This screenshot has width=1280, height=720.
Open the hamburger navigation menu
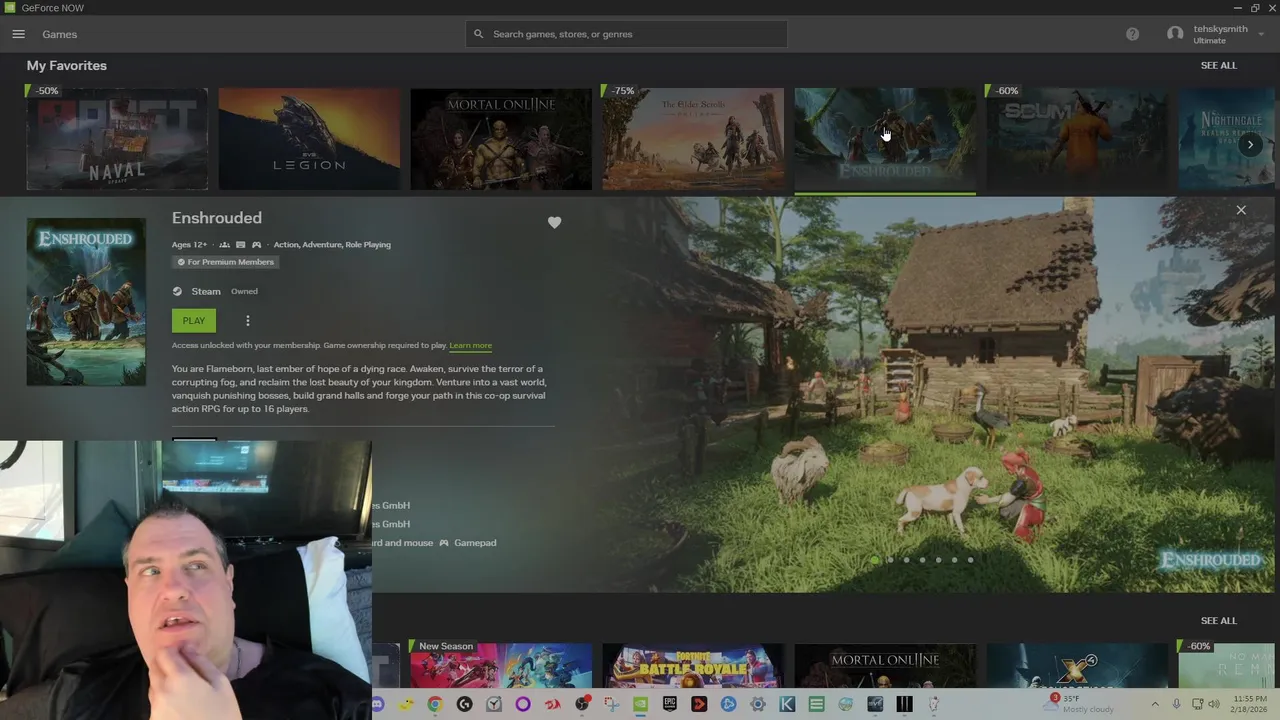click(18, 34)
